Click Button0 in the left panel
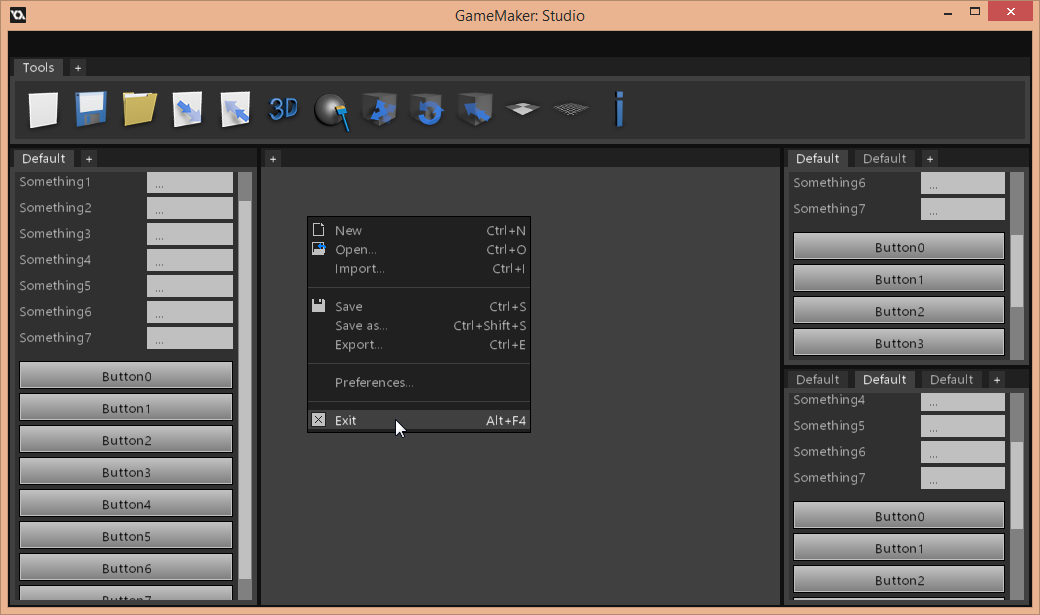This screenshot has width=1040, height=615. (126, 376)
